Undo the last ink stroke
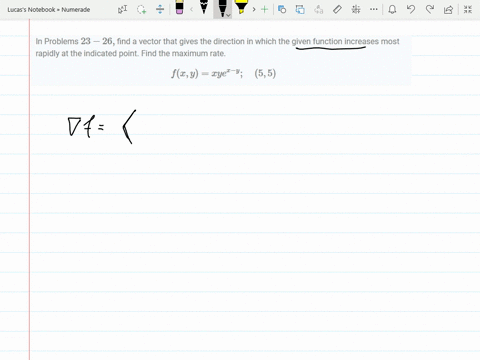 411,9
